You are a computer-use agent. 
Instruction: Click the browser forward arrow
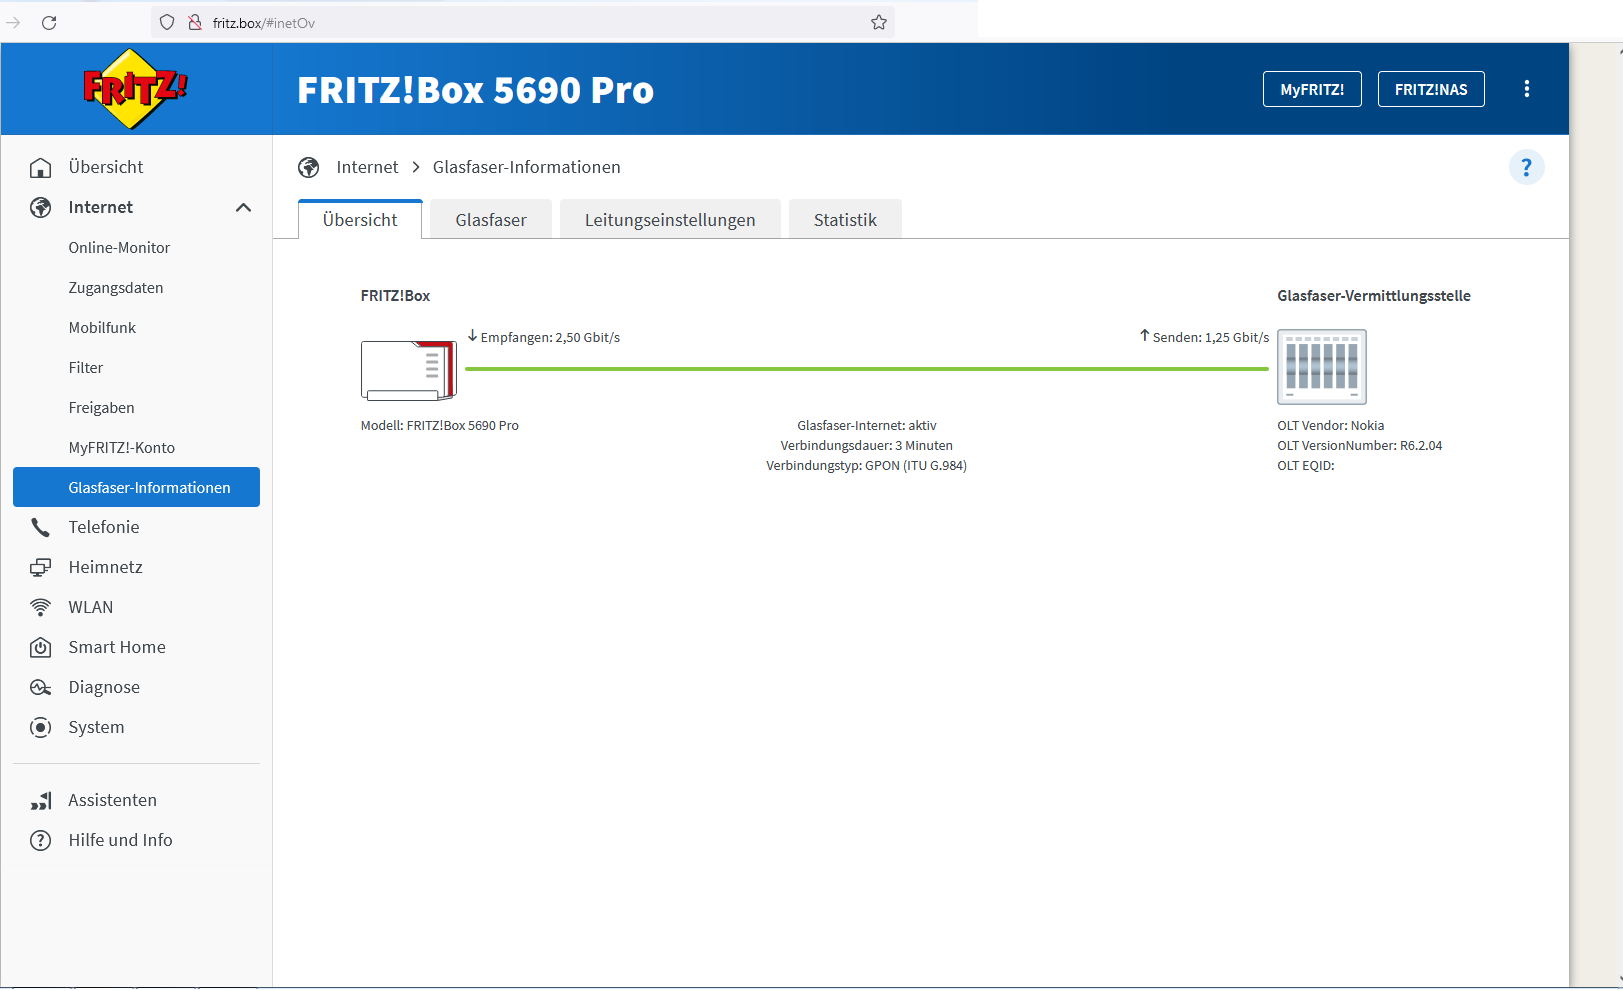tap(14, 22)
